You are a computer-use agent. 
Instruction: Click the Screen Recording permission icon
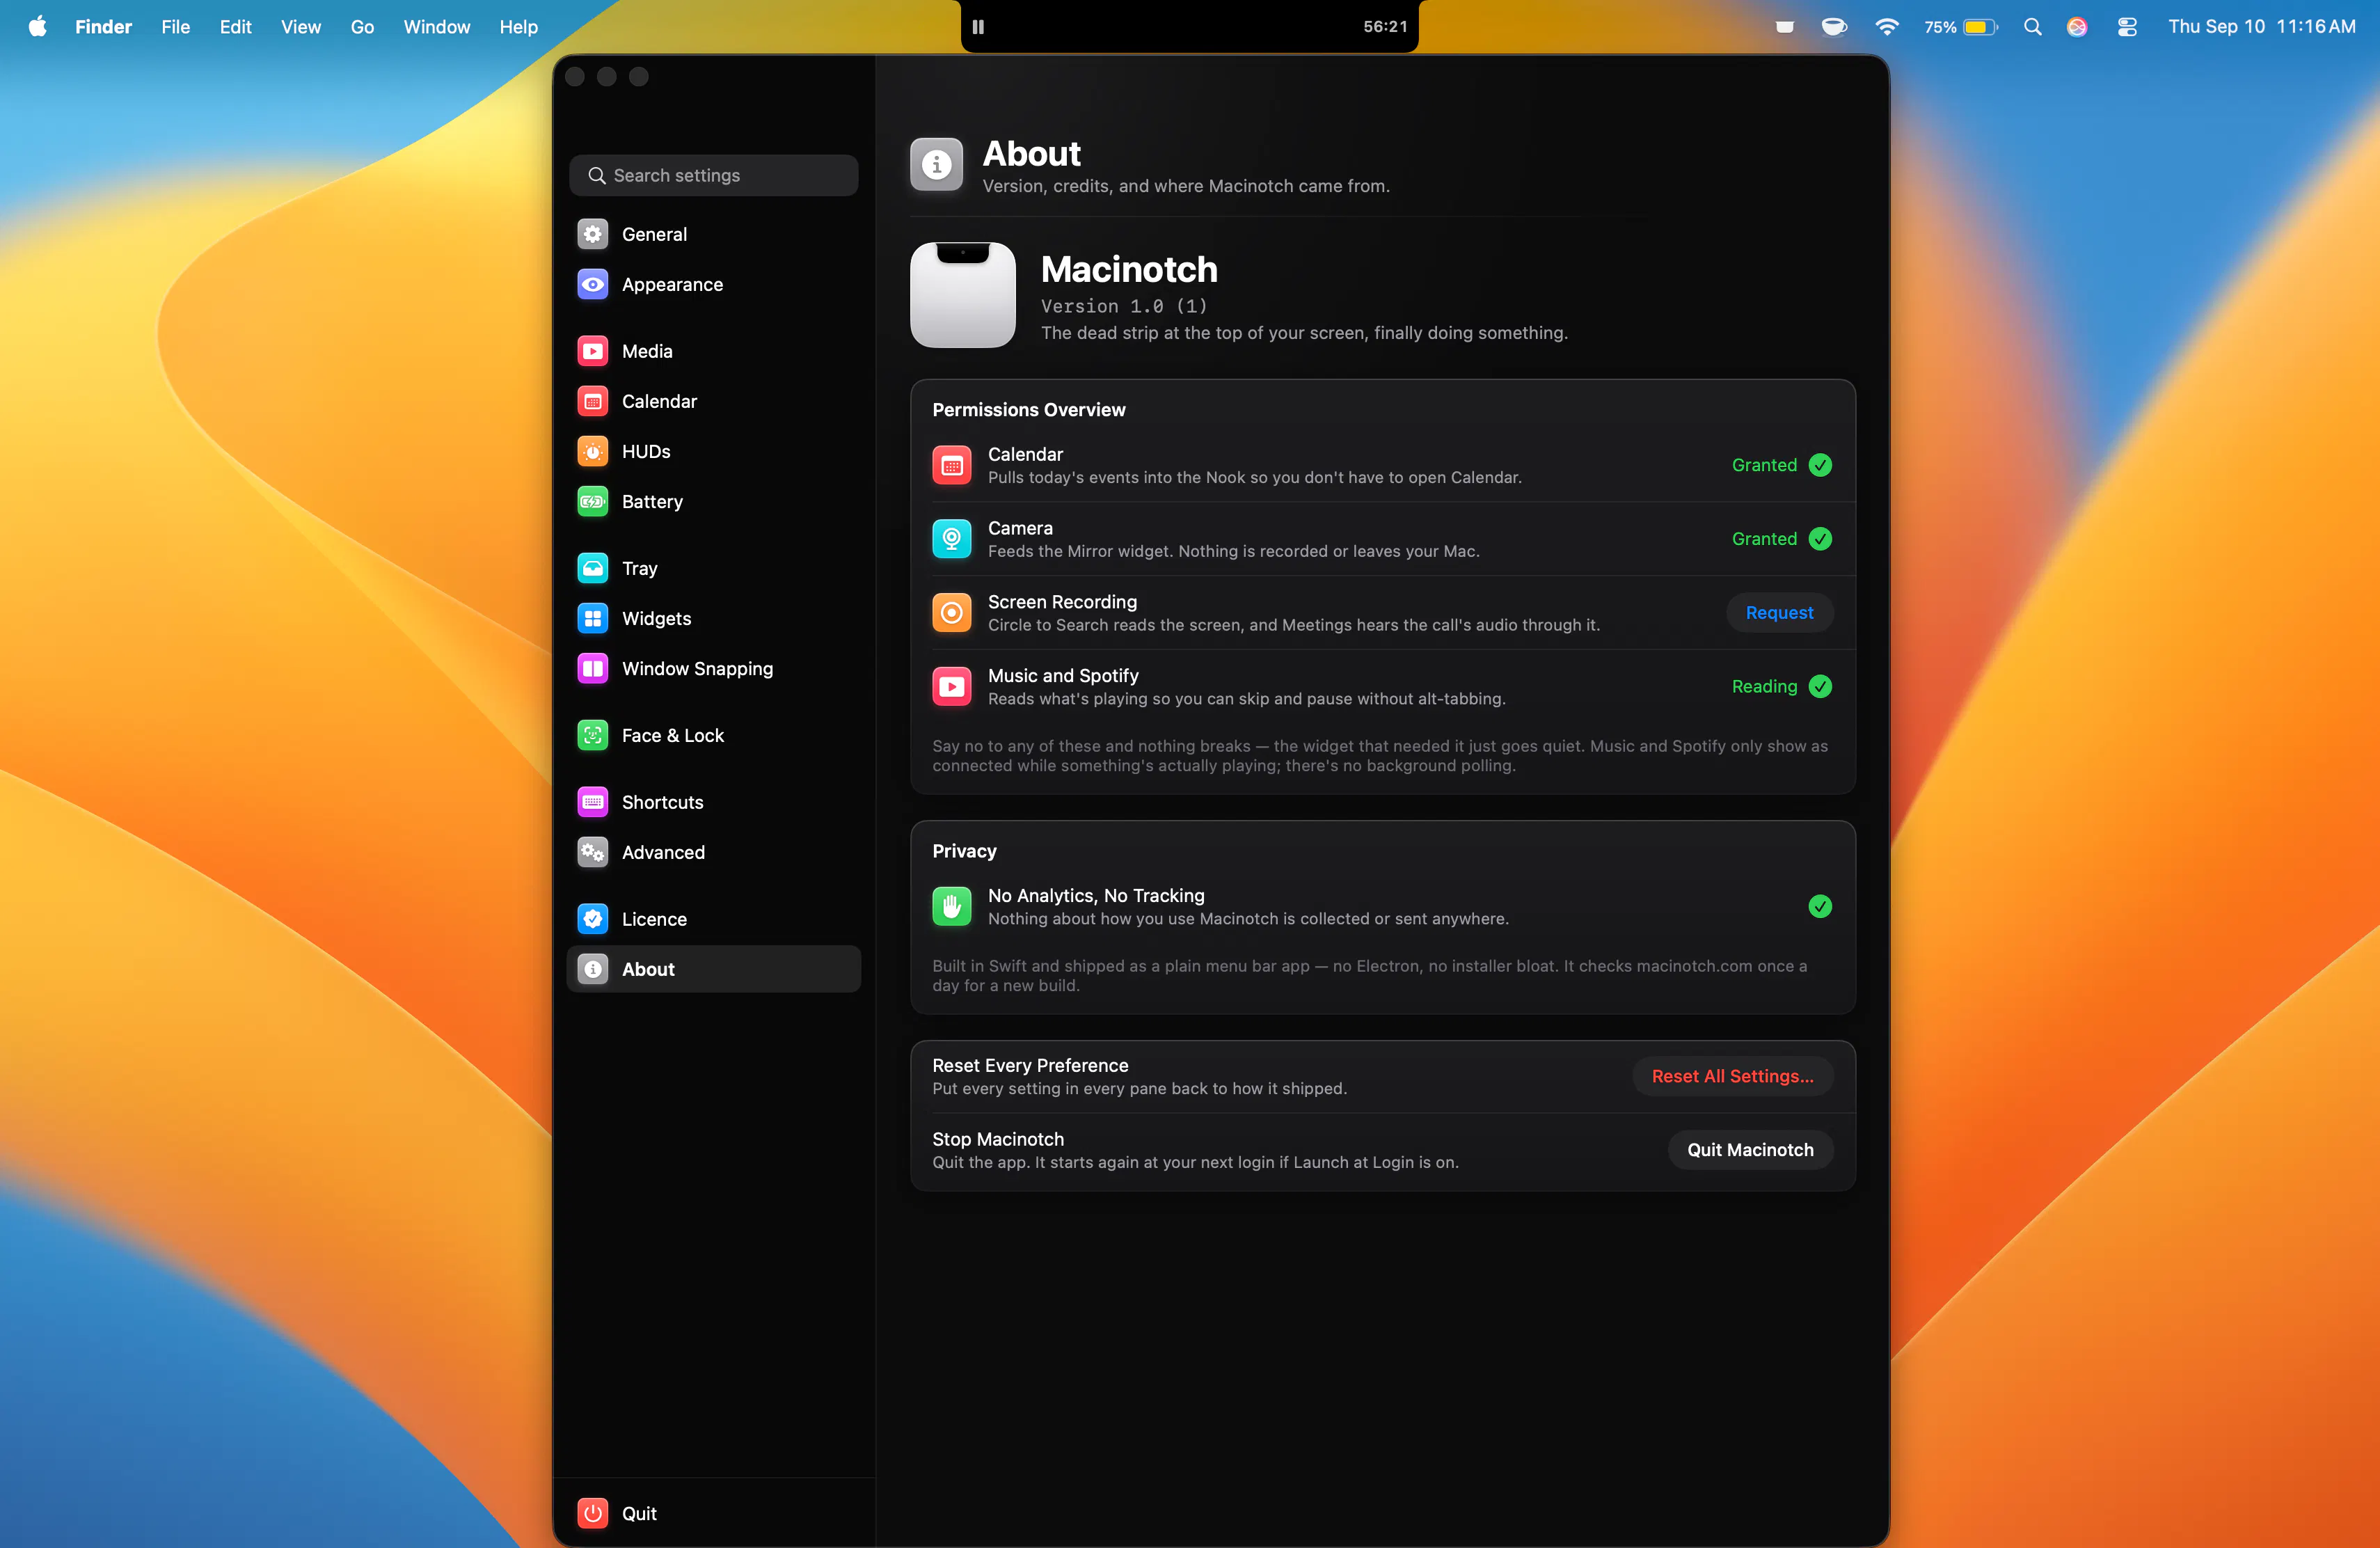952,613
